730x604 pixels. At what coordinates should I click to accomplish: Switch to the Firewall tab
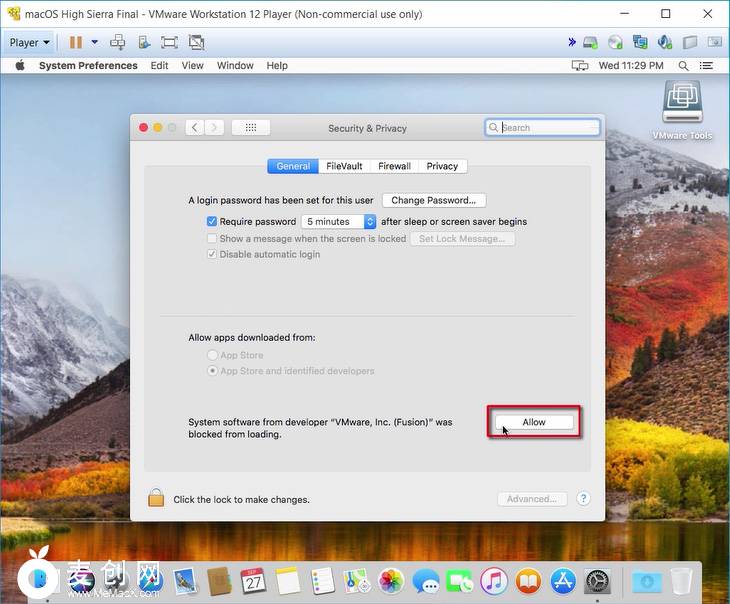click(394, 166)
